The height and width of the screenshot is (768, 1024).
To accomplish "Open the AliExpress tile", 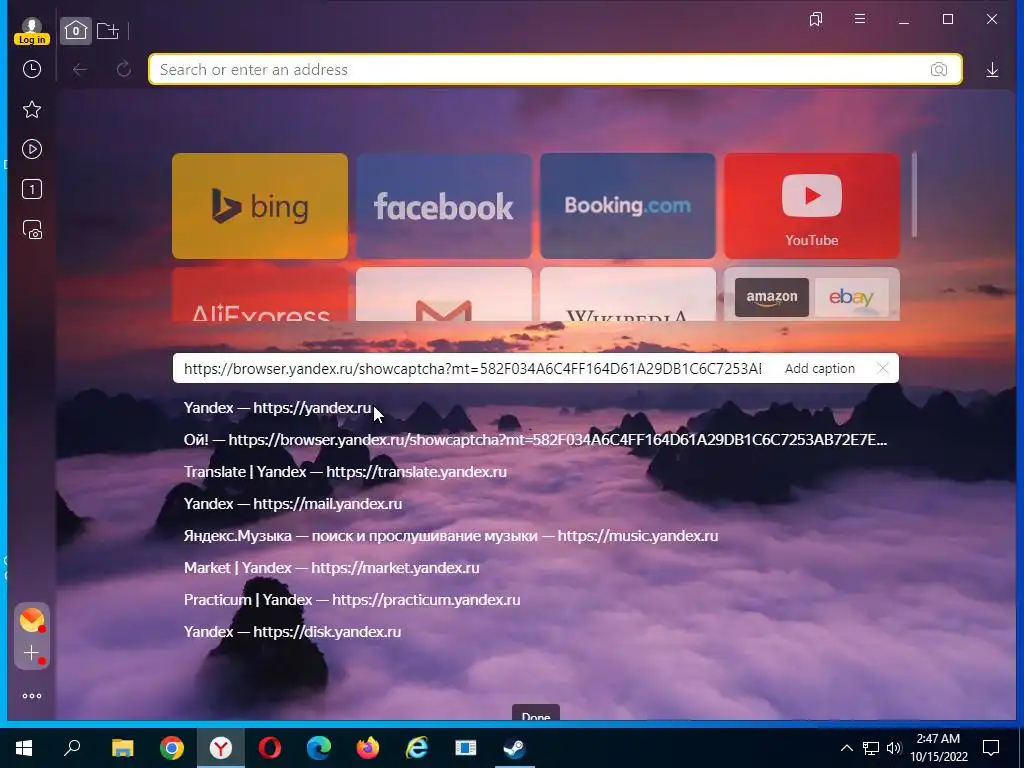I will tap(260, 295).
